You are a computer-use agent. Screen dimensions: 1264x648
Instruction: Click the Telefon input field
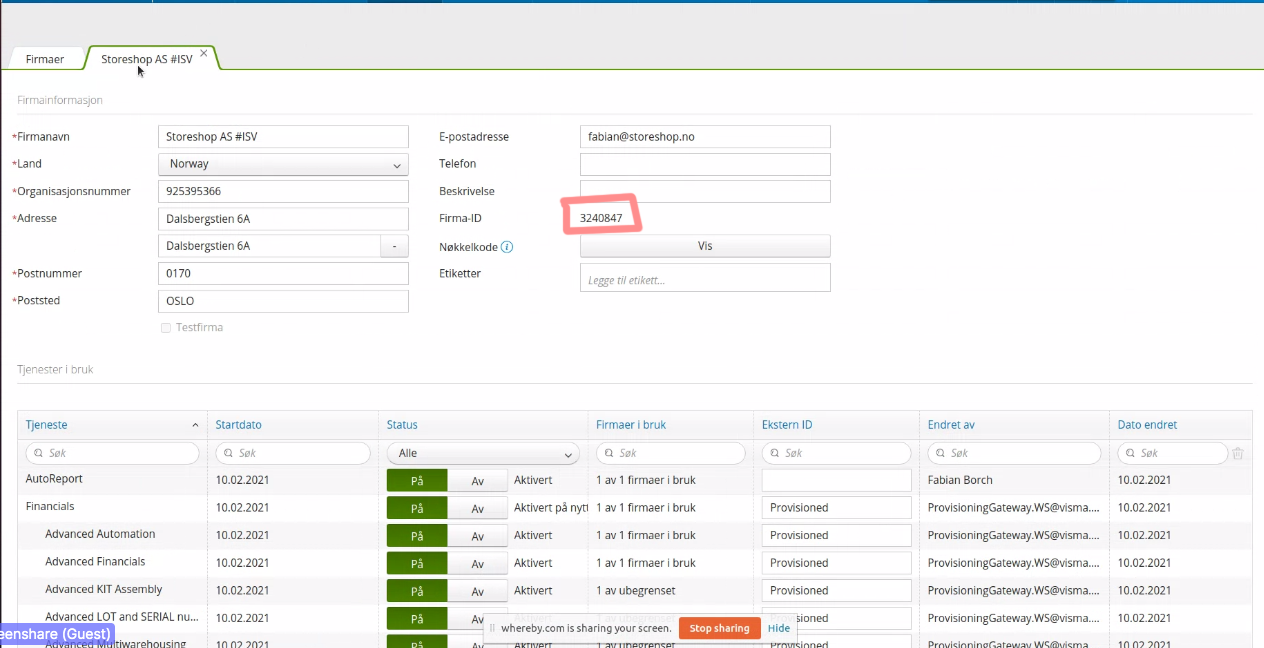(705, 164)
